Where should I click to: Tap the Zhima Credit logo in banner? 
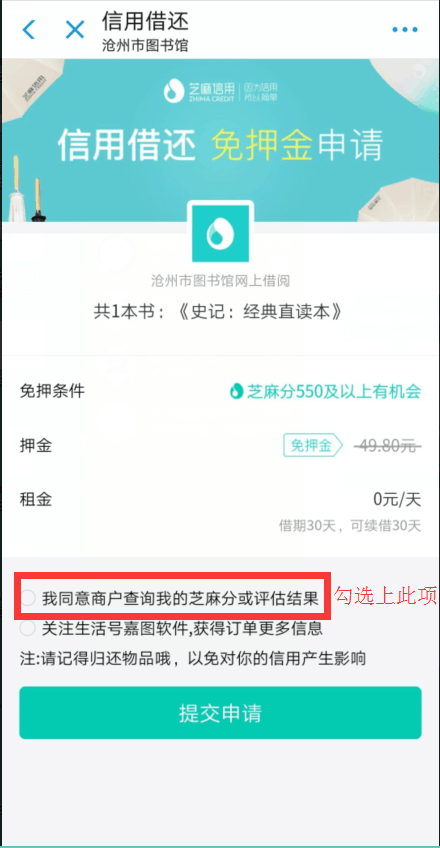pos(221,90)
